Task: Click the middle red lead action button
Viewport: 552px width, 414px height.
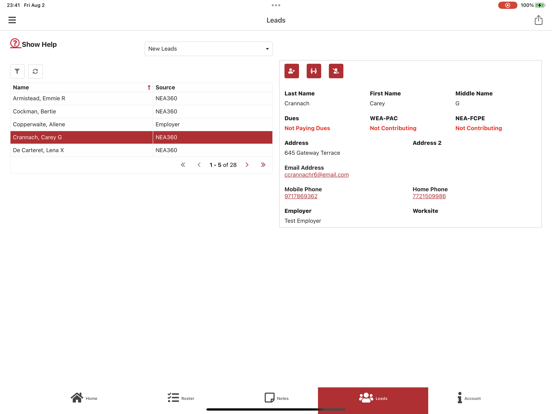Action: (314, 71)
